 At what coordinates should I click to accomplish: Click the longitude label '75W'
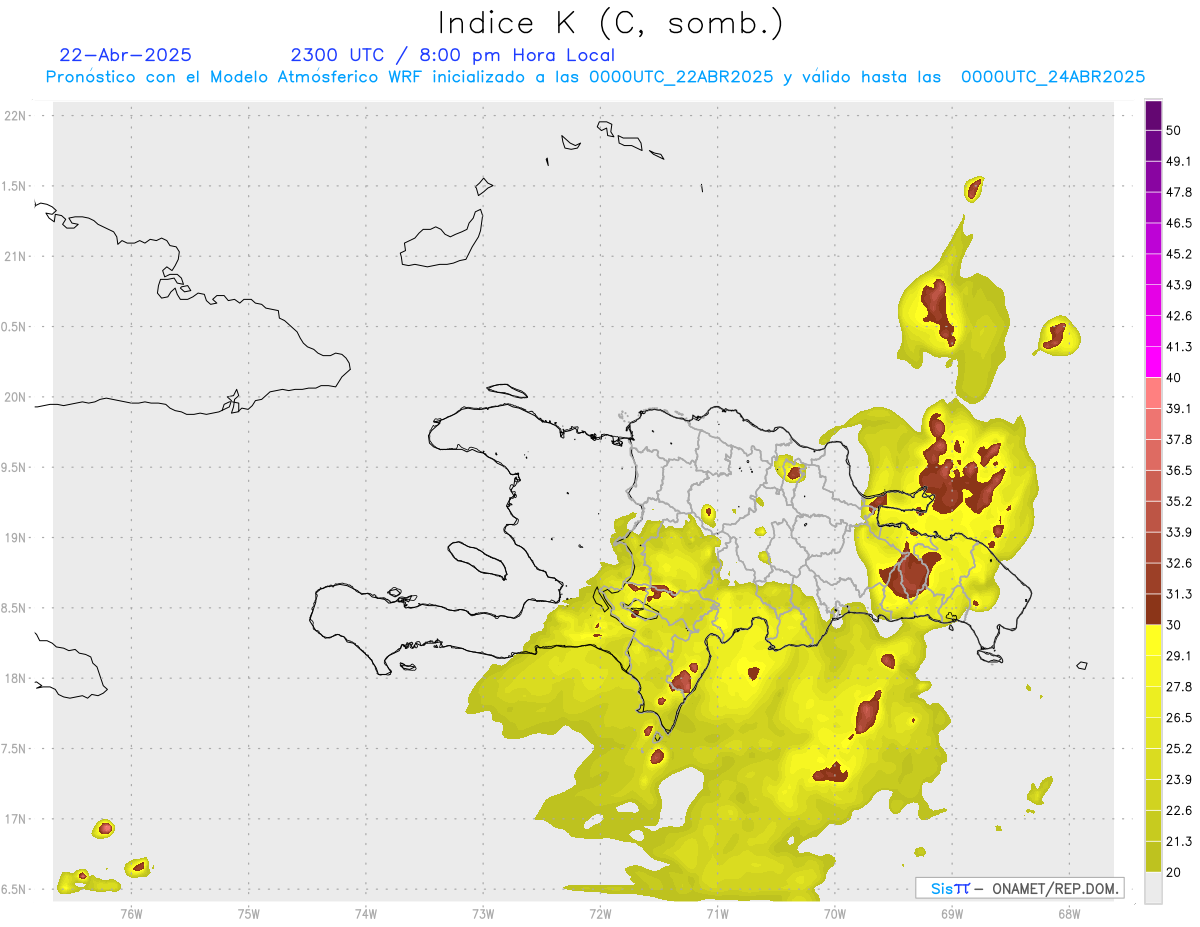point(249,913)
